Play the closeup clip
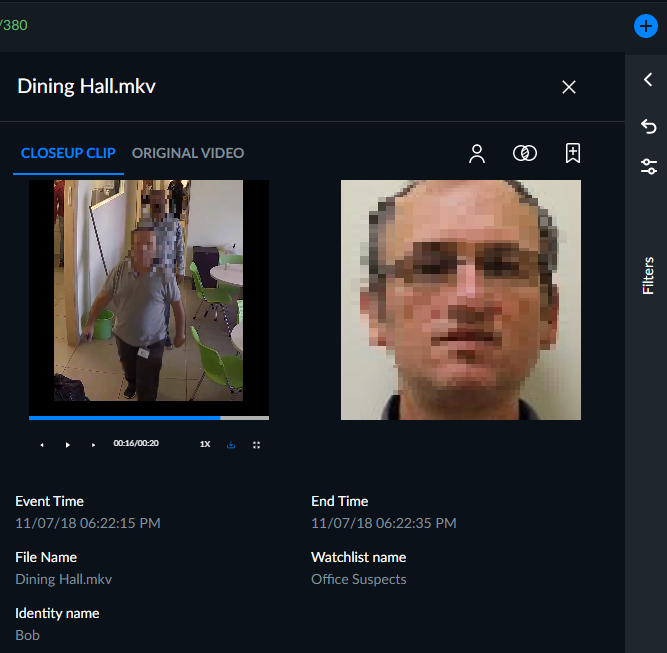The width and height of the screenshot is (667, 653). click(x=68, y=445)
